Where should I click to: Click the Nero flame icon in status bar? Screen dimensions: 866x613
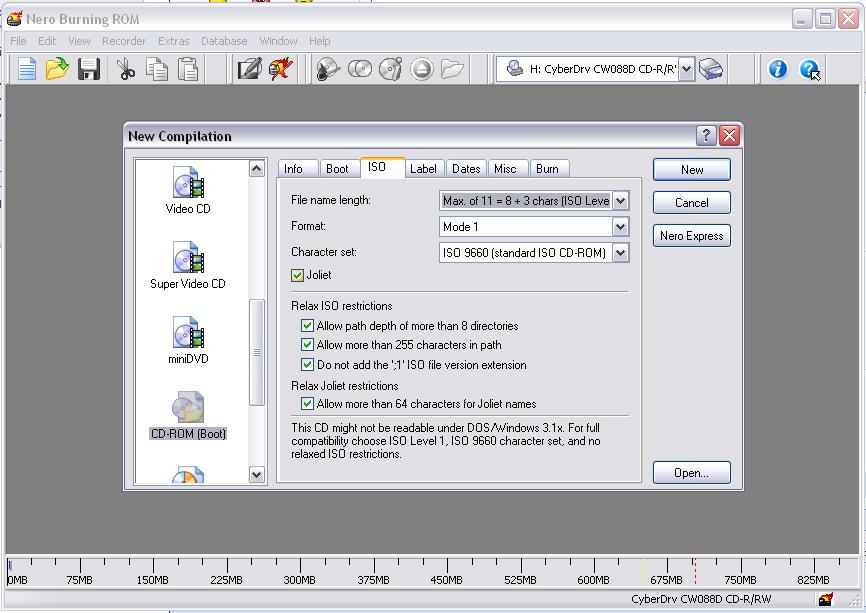coord(826,599)
